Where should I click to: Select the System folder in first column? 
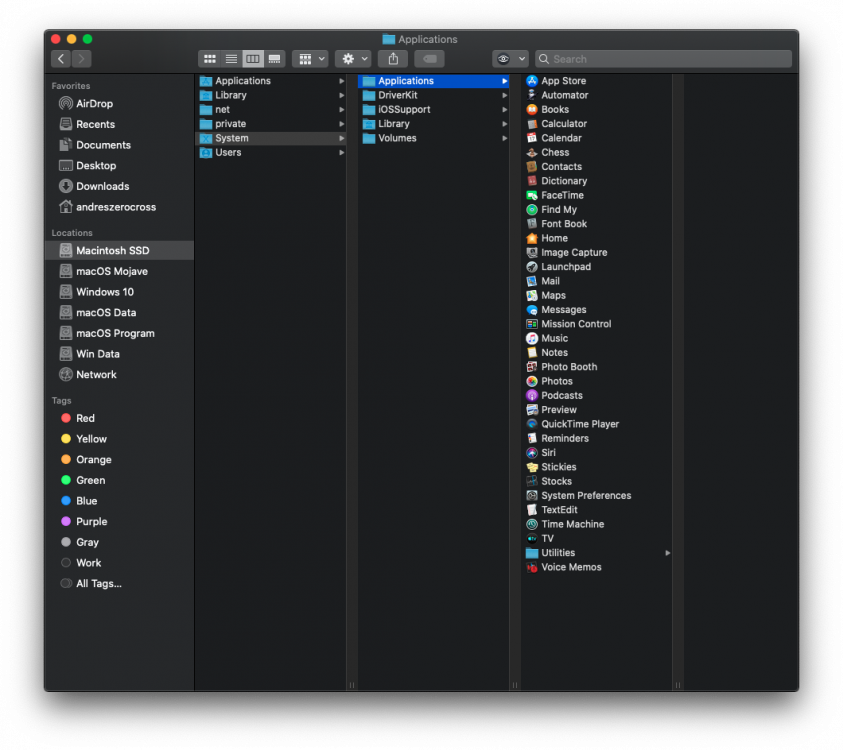(271, 138)
